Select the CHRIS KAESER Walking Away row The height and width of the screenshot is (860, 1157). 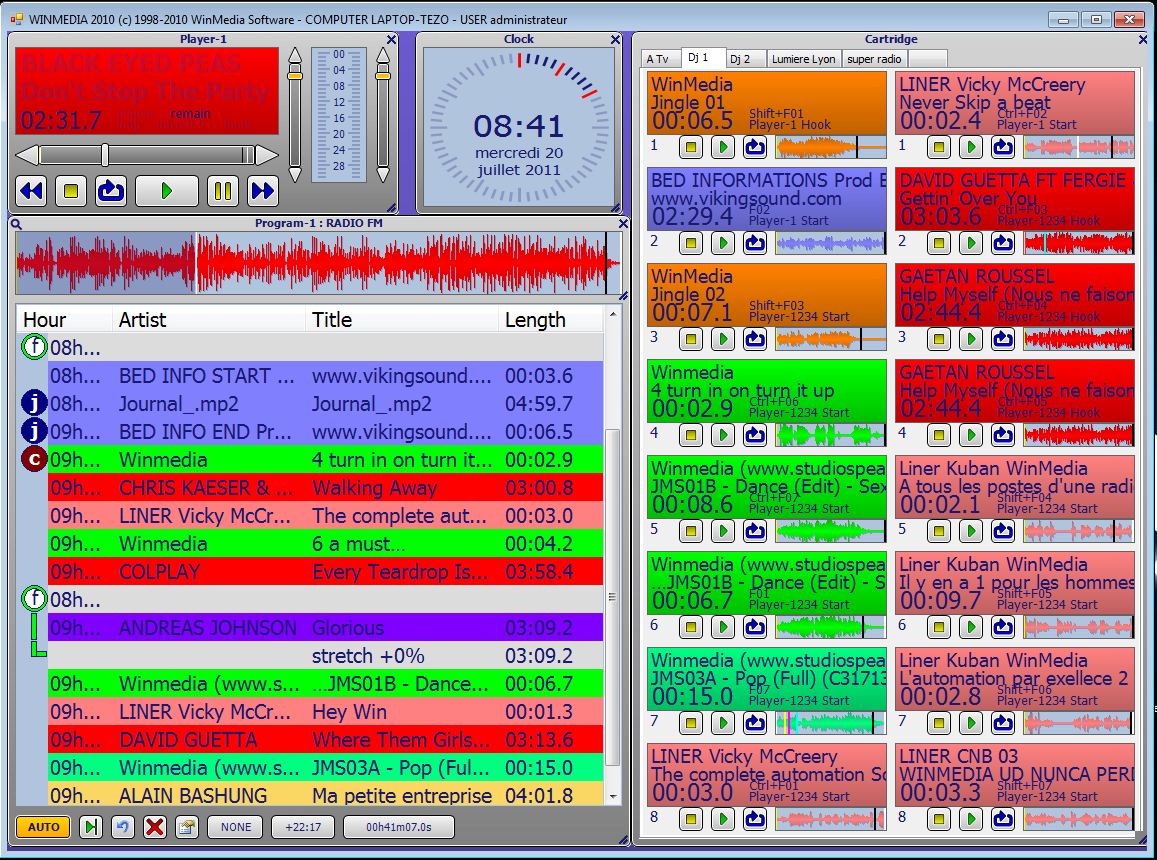(325, 488)
